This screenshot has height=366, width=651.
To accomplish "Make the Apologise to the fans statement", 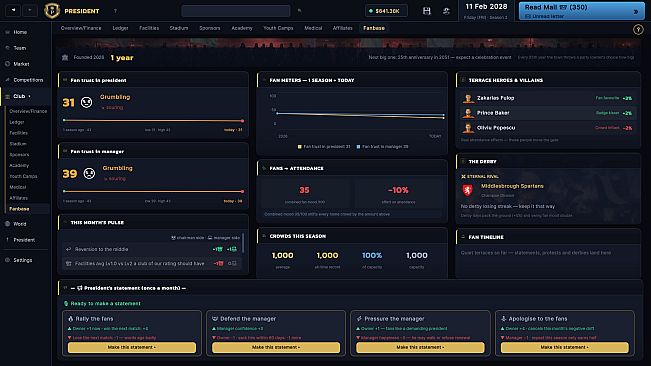I will [565, 347].
